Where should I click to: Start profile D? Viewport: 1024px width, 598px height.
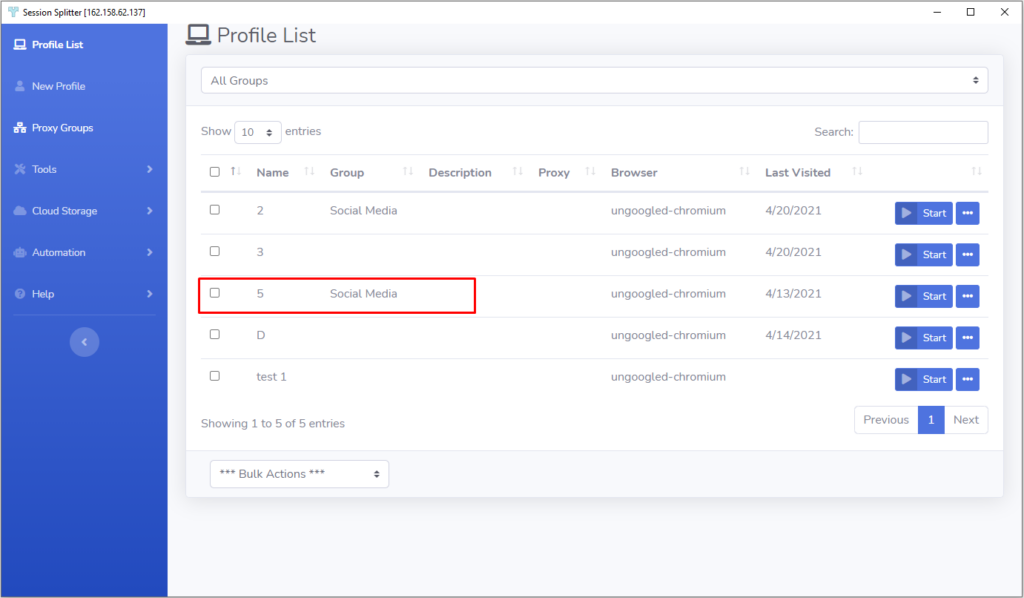(x=923, y=338)
